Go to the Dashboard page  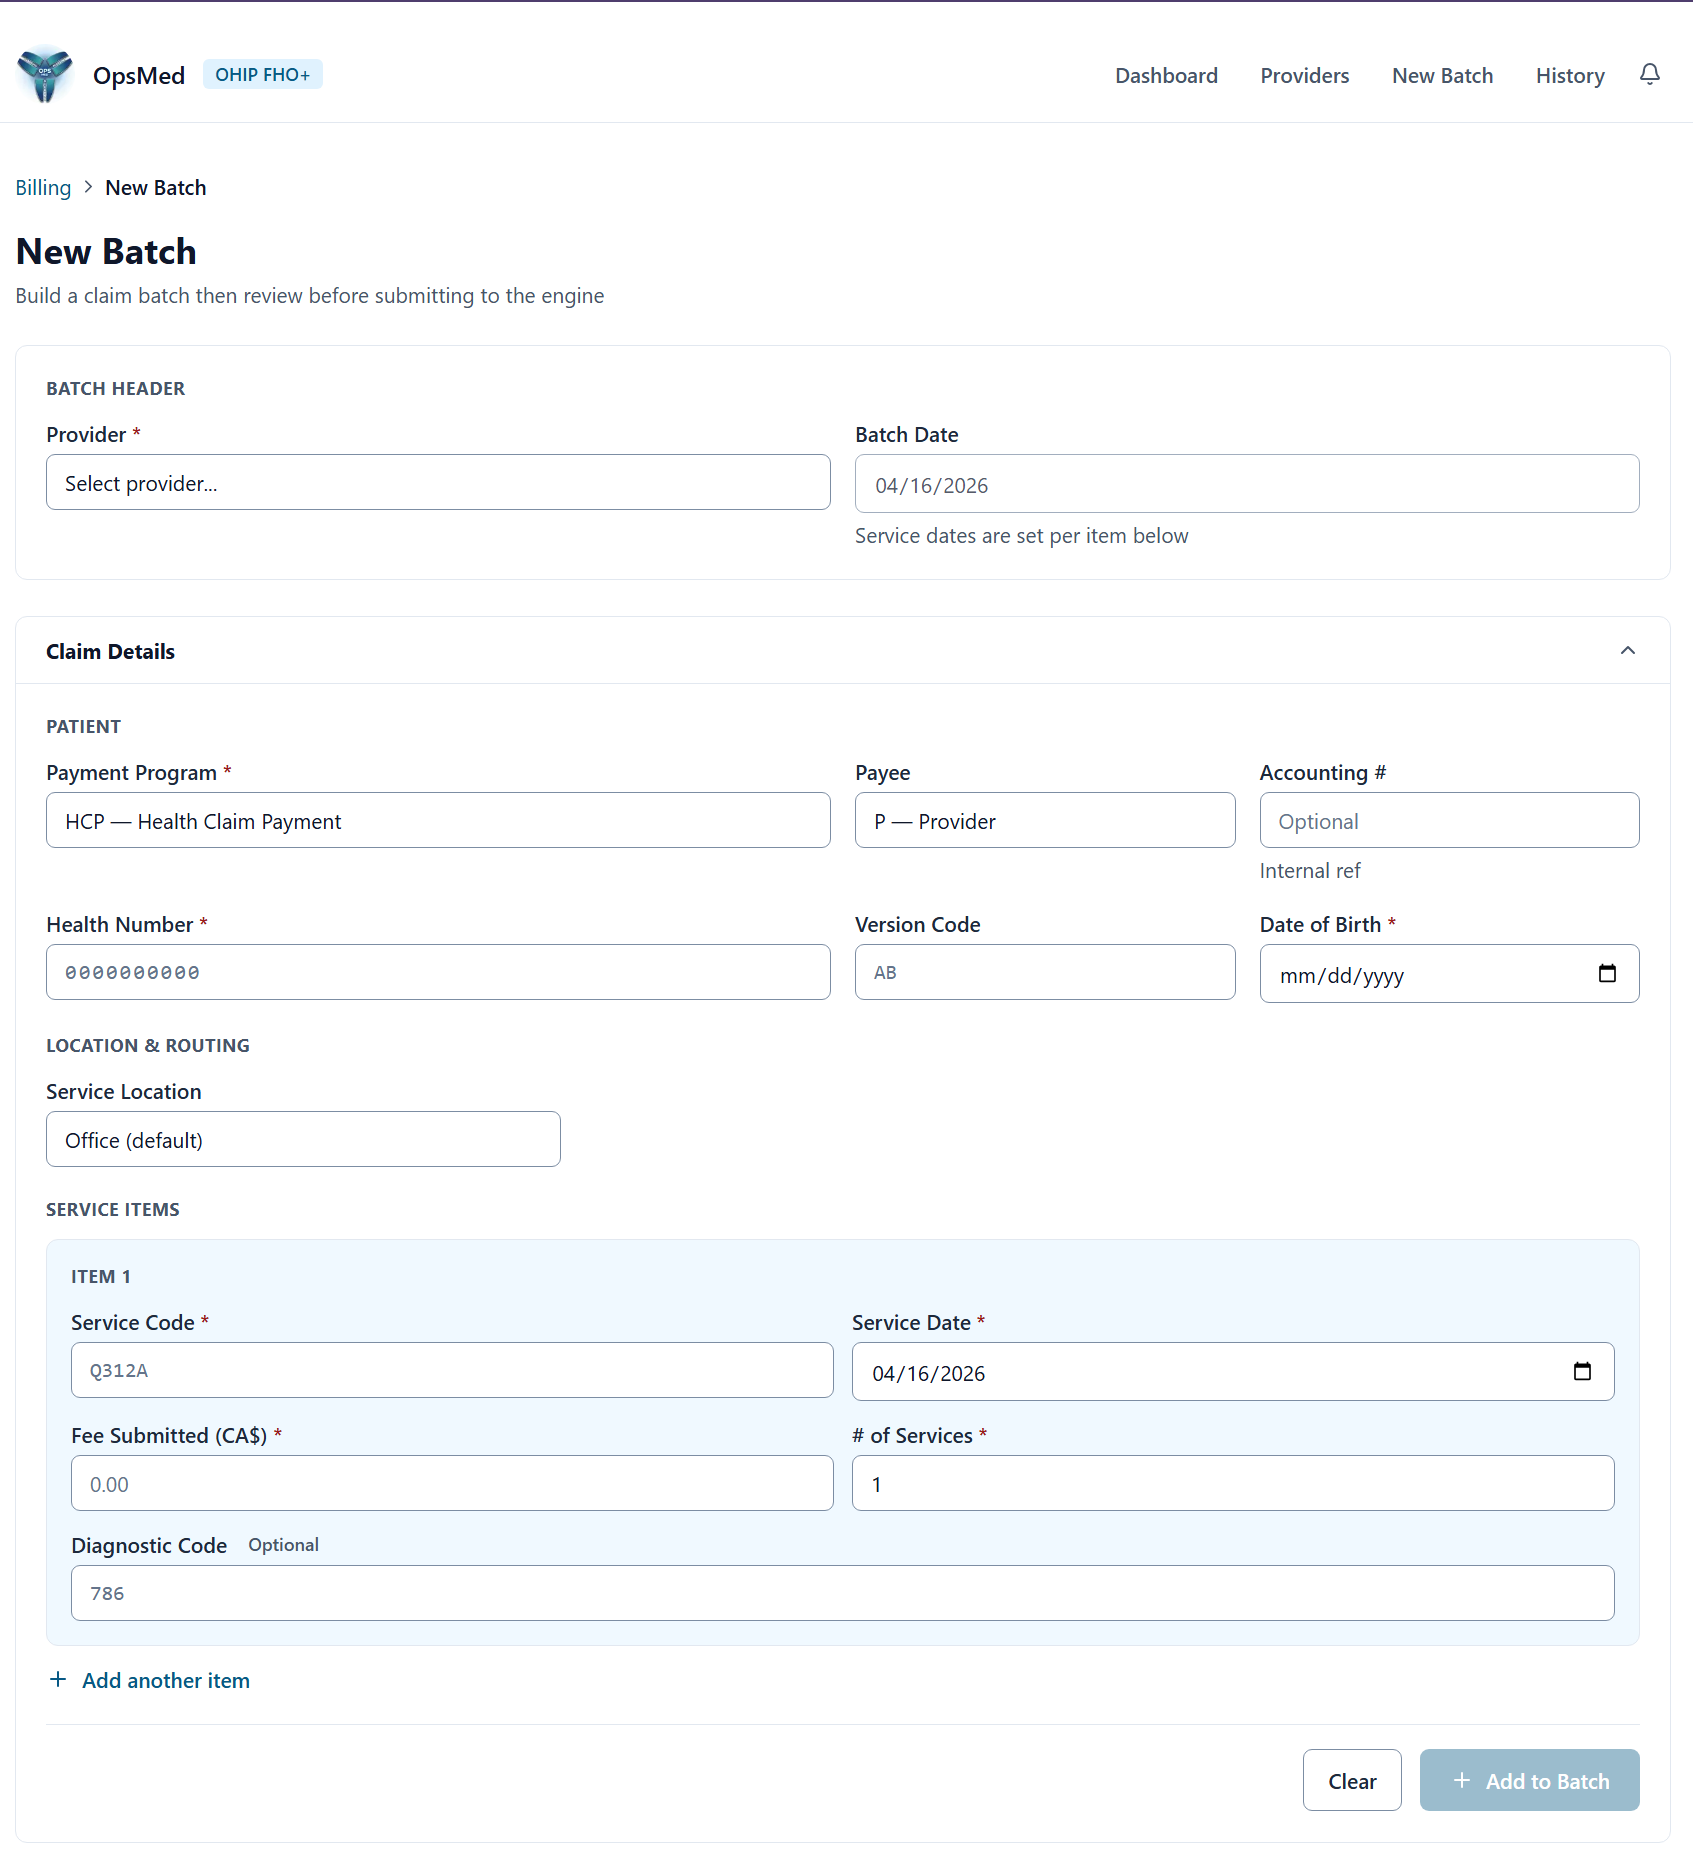coord(1166,75)
